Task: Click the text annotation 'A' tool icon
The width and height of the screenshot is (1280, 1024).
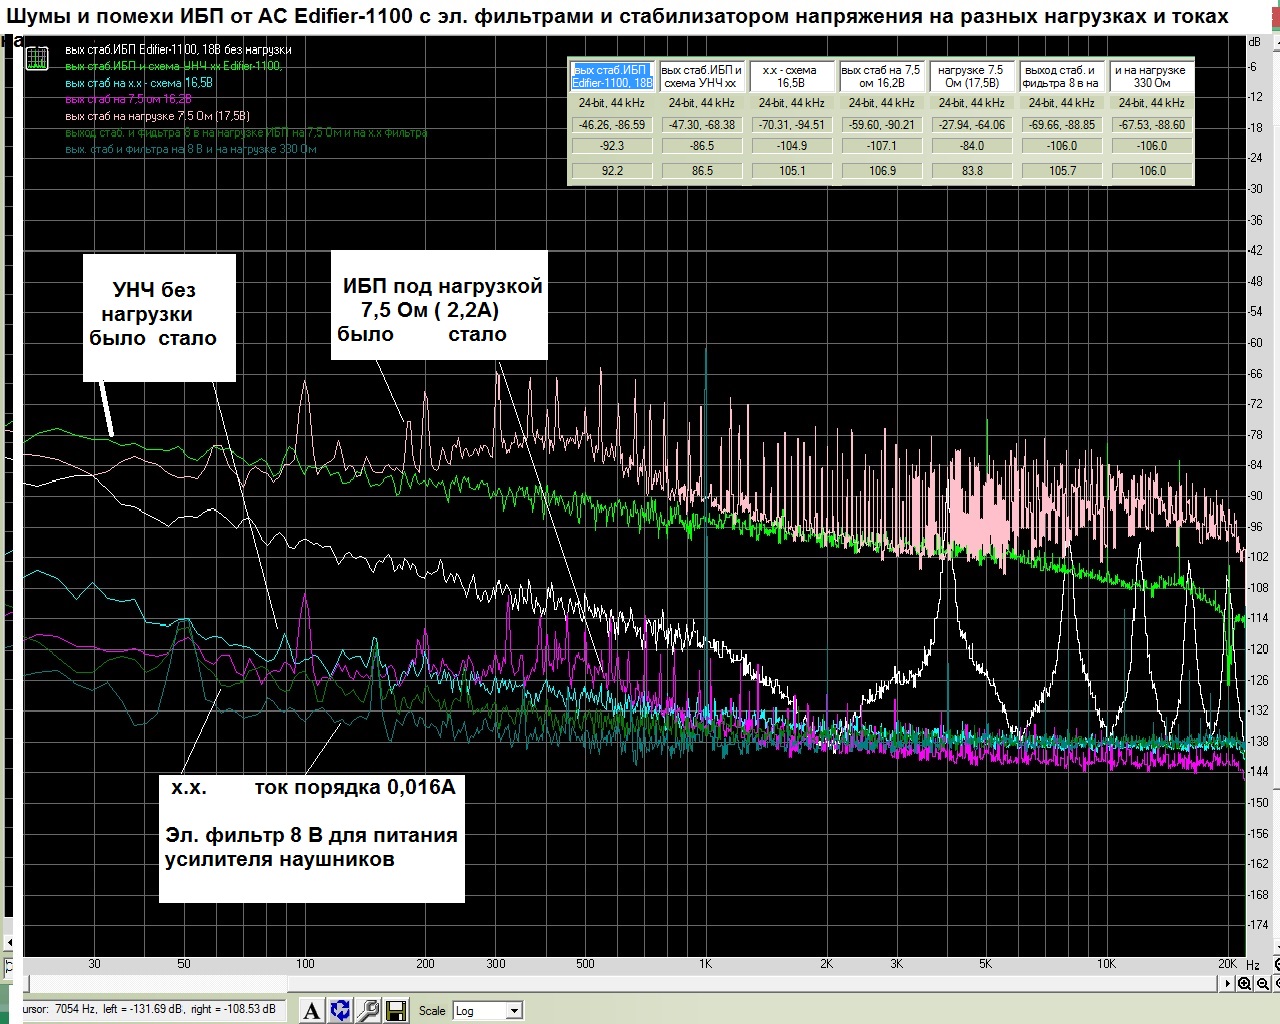Action: click(312, 1010)
